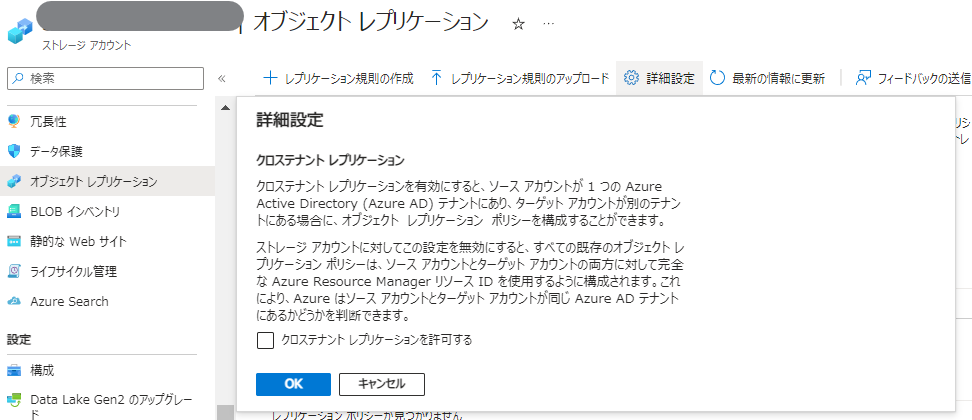Favorite this page with the star icon
Image resolution: width=972 pixels, height=420 pixels.
519,24
